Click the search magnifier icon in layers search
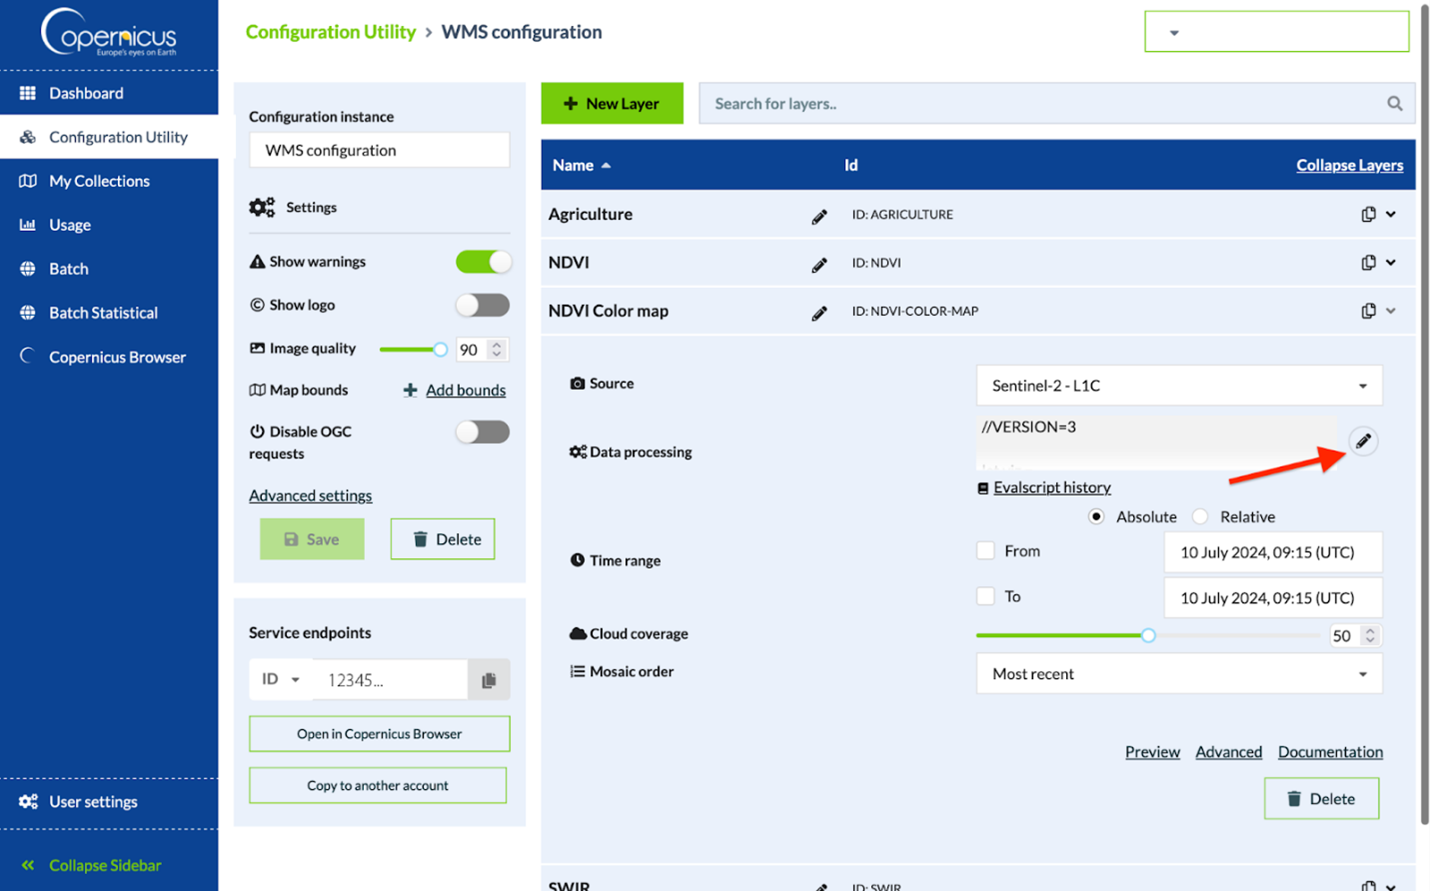Viewport: 1430px width, 891px height. click(x=1394, y=103)
